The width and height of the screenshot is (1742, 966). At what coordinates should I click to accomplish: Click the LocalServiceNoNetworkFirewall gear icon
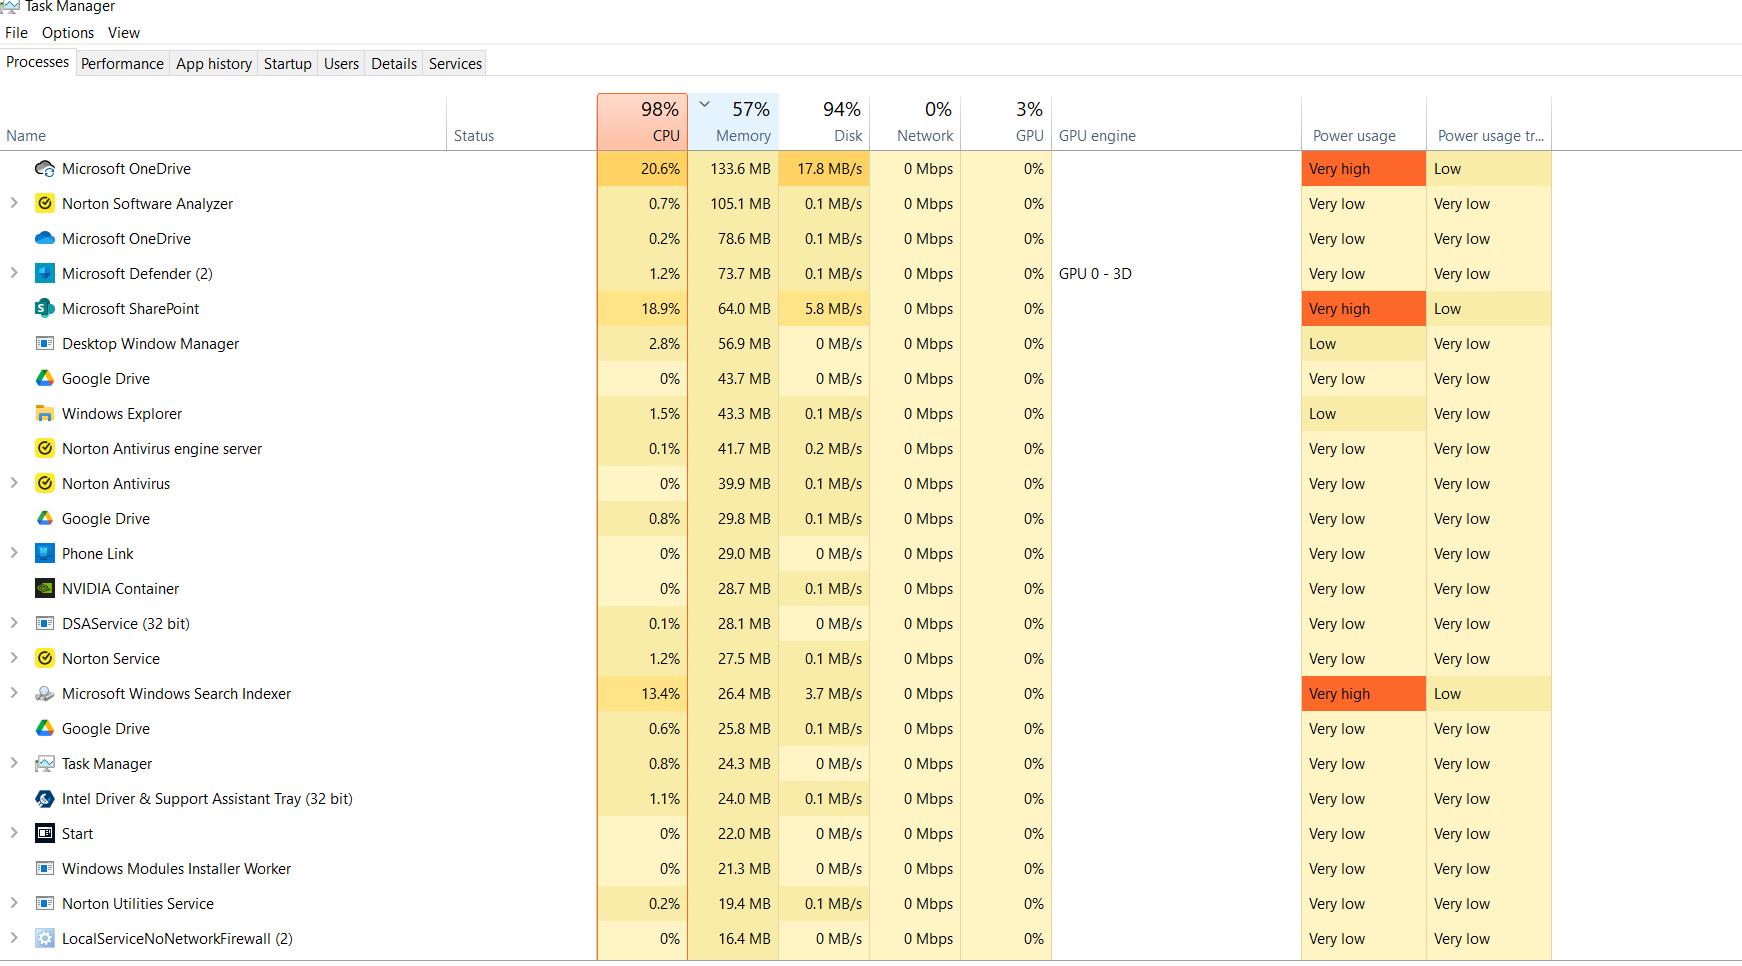(x=45, y=938)
